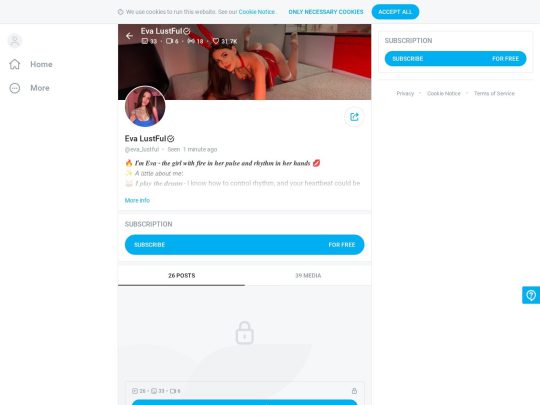
Task: Open the round profile avatar thumbnail
Action: pyautogui.click(x=145, y=106)
